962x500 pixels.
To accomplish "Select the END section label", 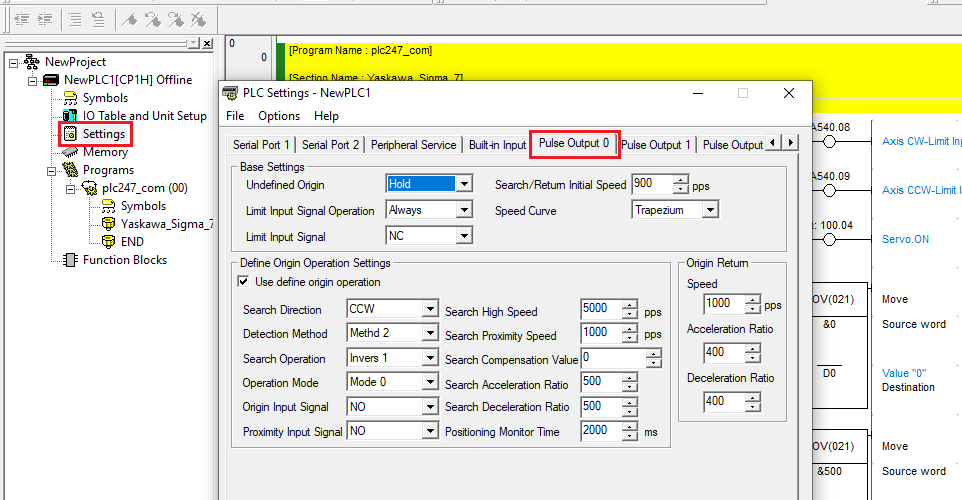I will (132, 242).
